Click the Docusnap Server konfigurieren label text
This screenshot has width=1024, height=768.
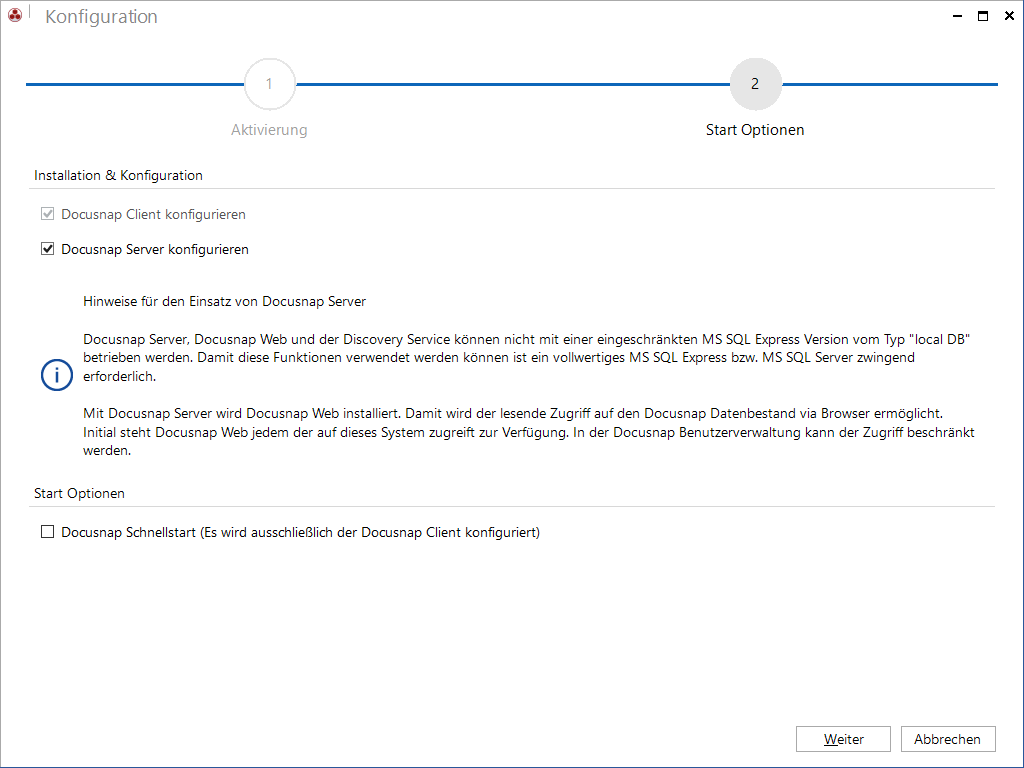pos(155,249)
